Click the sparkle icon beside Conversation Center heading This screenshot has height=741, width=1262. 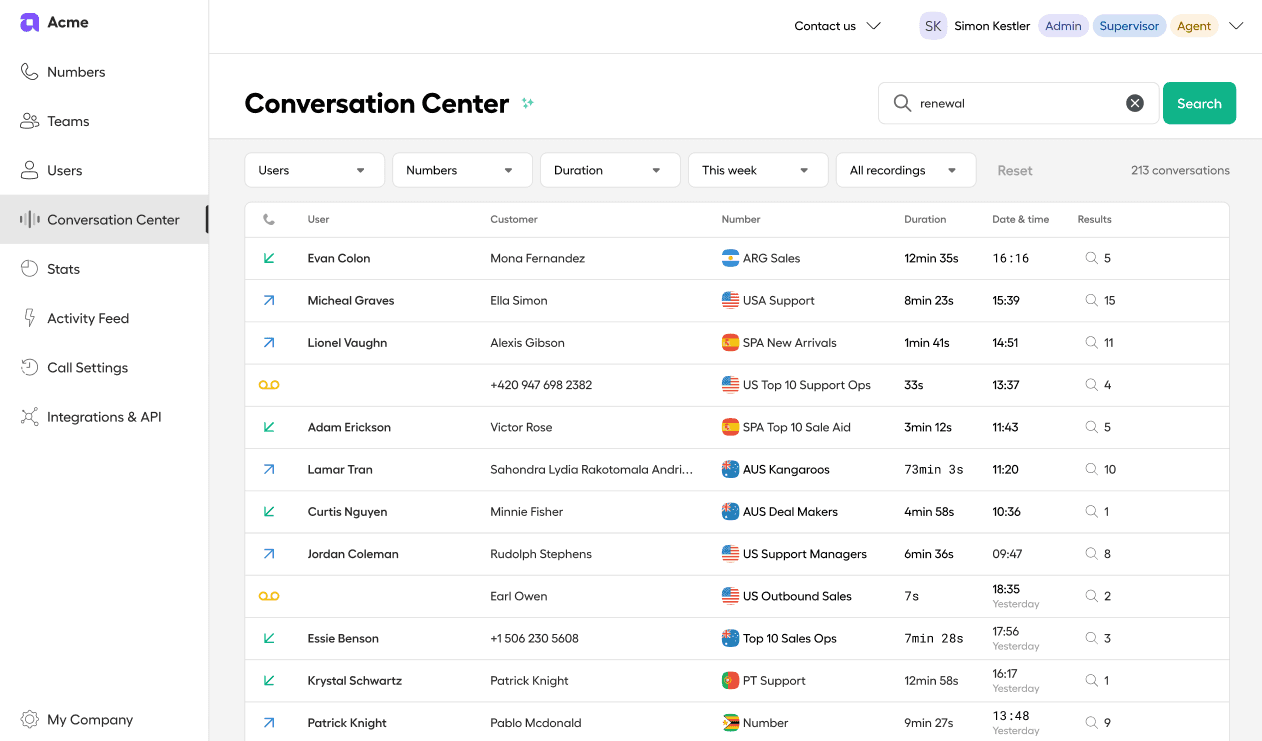(x=527, y=103)
